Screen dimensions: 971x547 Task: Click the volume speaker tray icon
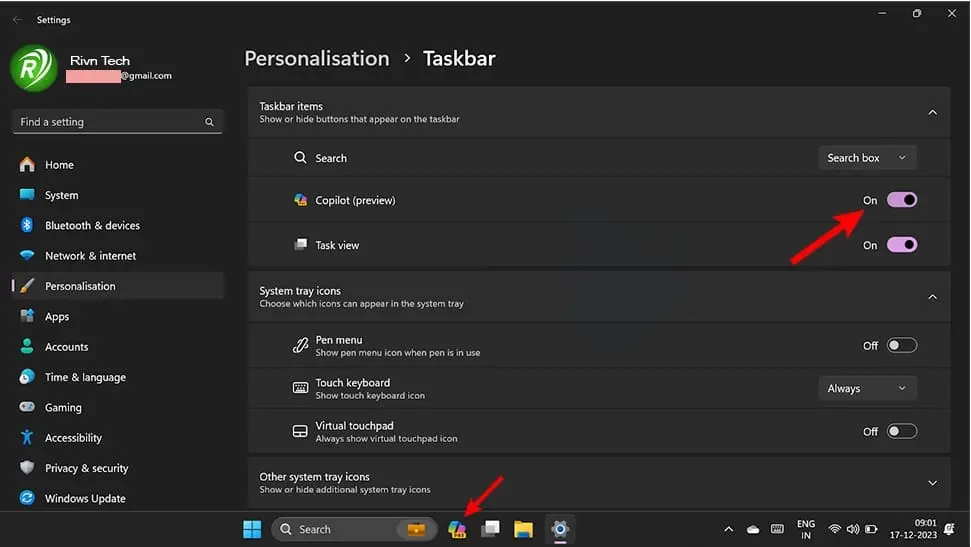853,529
